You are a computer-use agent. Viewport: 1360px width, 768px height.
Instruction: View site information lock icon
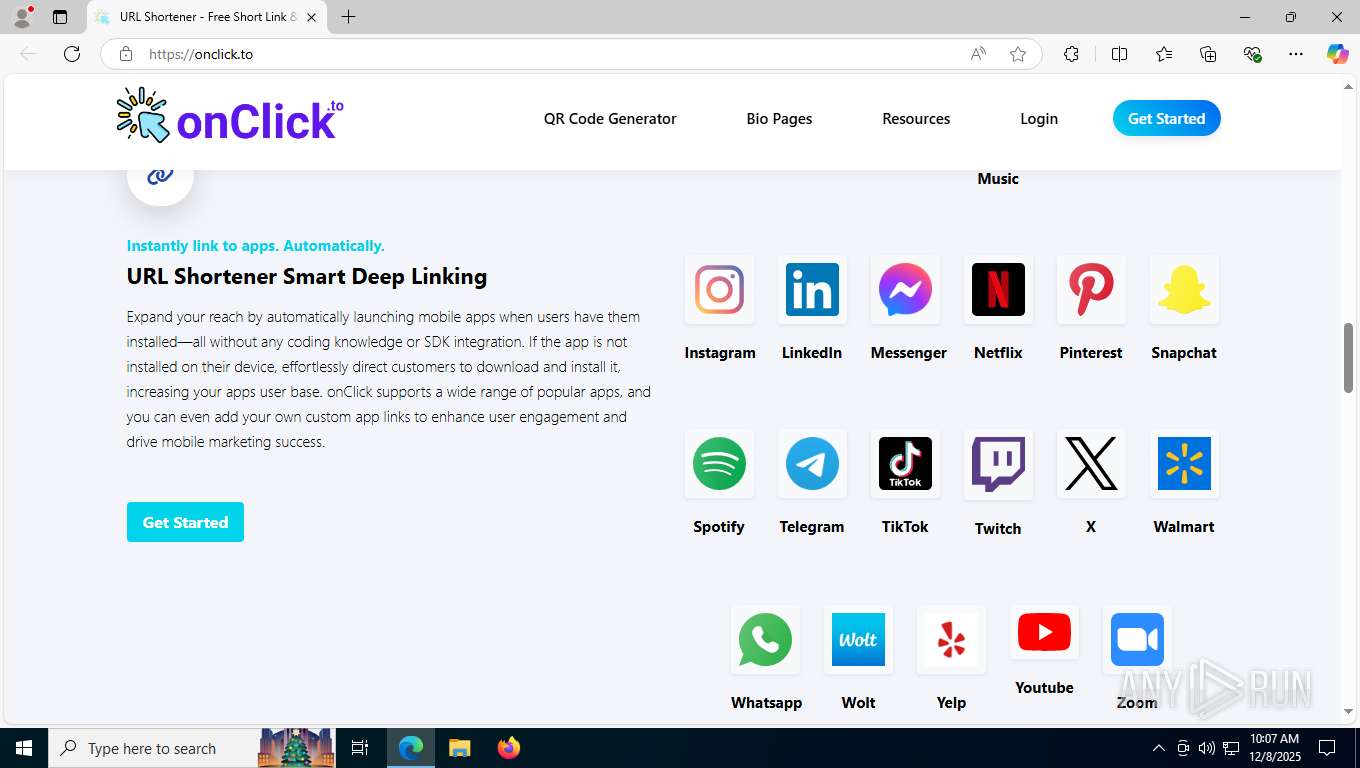126,54
